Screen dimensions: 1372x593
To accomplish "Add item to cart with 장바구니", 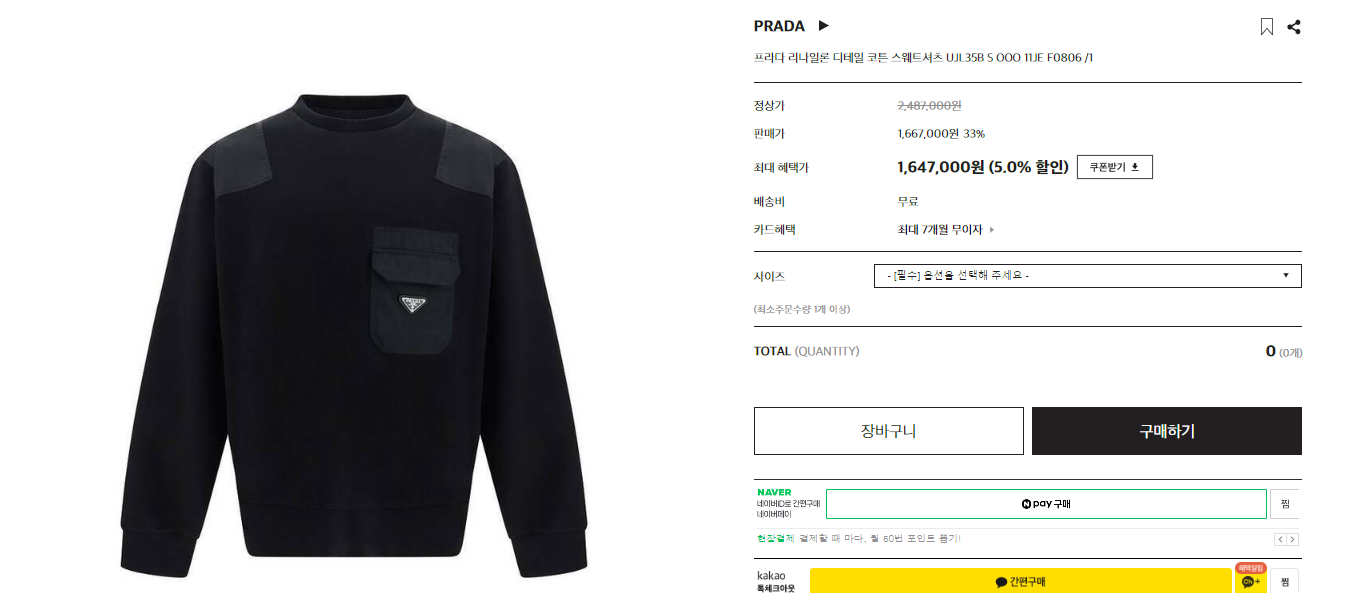I will [x=889, y=431].
